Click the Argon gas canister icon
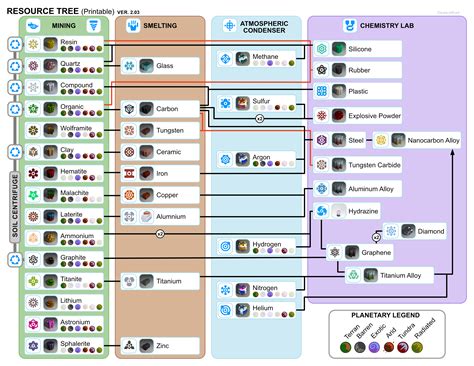The image size is (474, 366). tap(243, 159)
